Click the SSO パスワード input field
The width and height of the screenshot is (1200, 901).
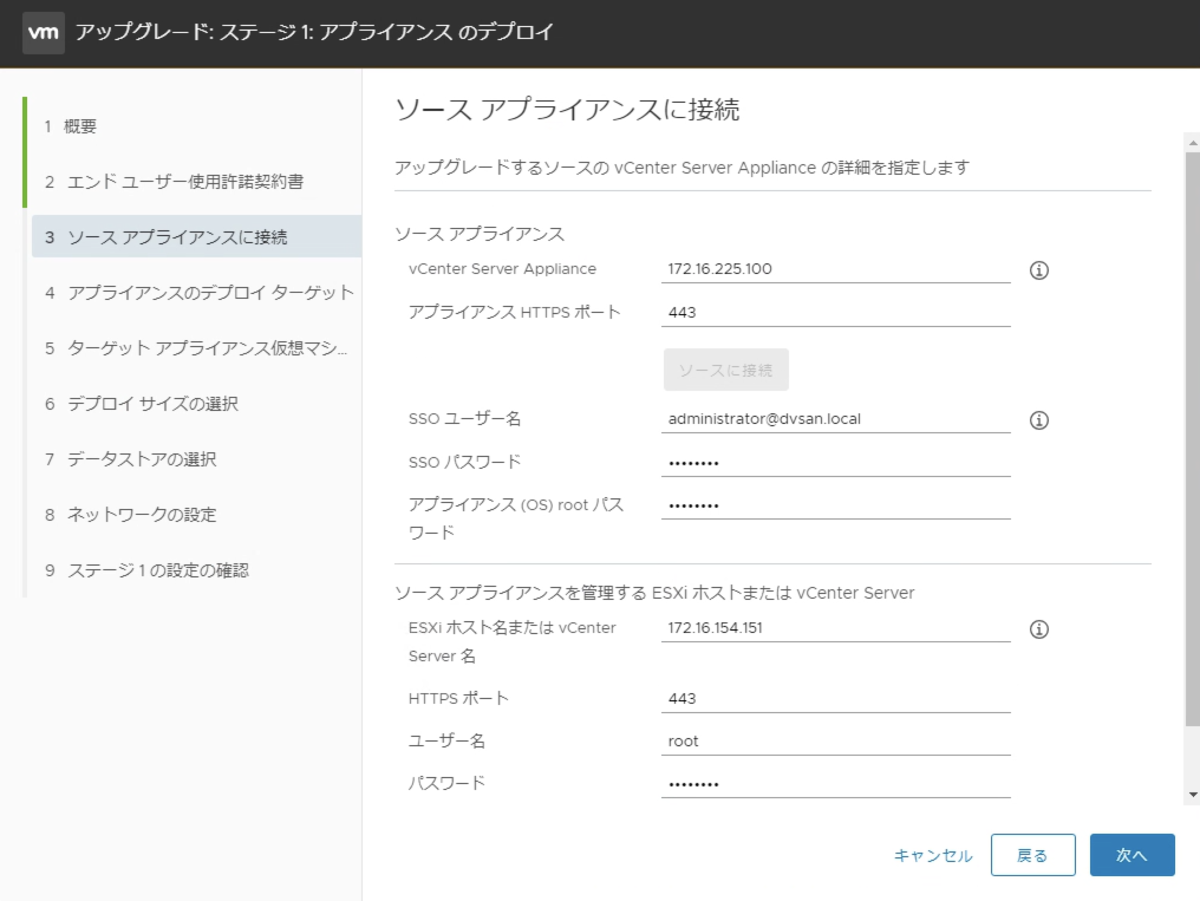tap(835, 461)
